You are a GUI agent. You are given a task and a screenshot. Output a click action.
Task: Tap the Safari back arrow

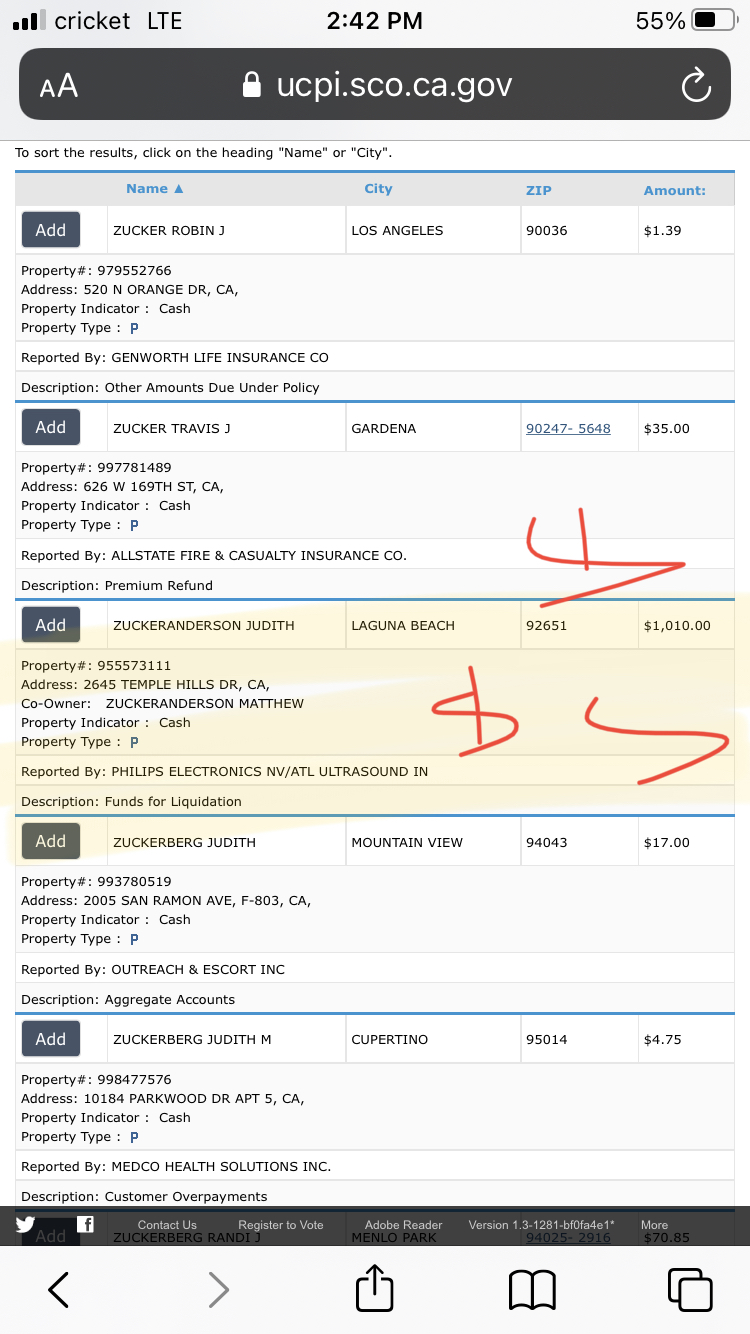click(x=59, y=1289)
